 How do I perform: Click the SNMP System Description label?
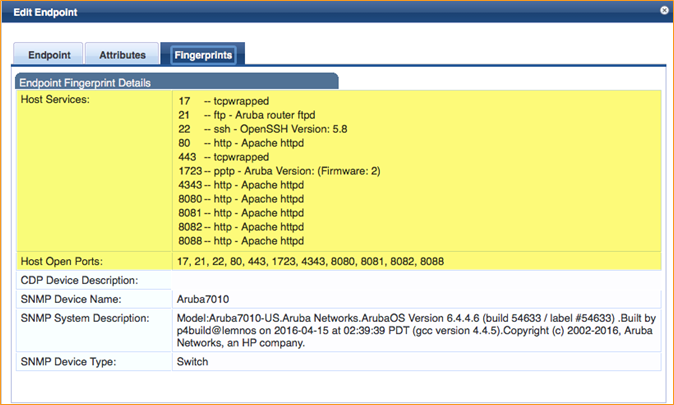pyautogui.click(x=85, y=318)
